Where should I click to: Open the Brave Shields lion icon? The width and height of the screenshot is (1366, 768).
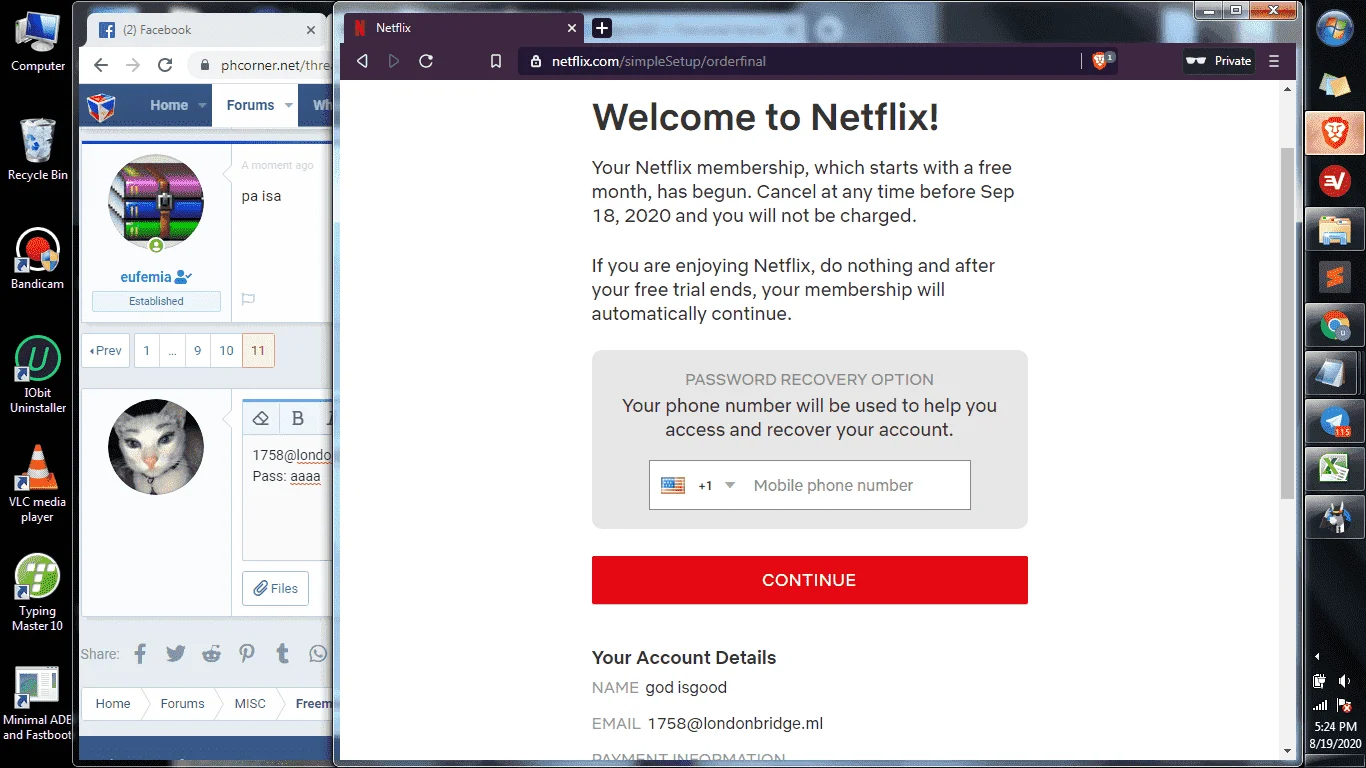coord(1101,61)
